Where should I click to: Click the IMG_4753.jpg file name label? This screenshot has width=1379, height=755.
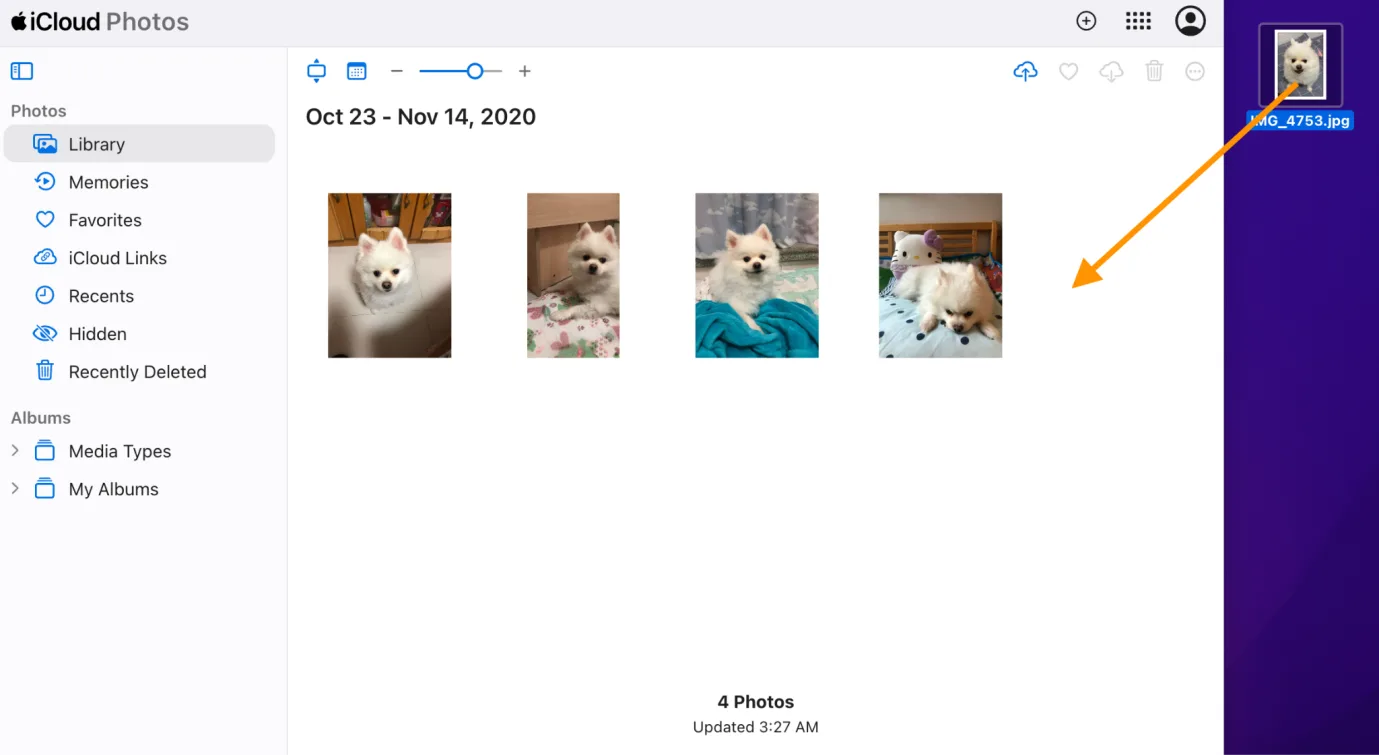[x=1300, y=121]
